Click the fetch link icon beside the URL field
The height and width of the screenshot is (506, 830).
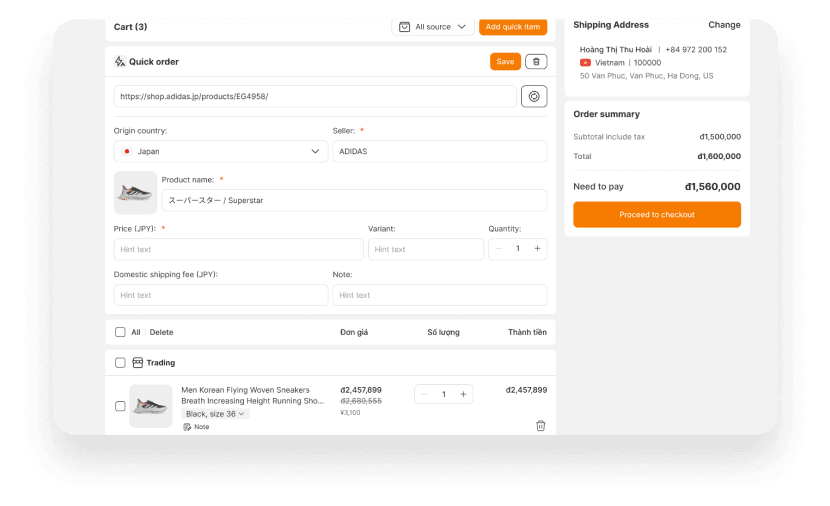tap(534, 96)
